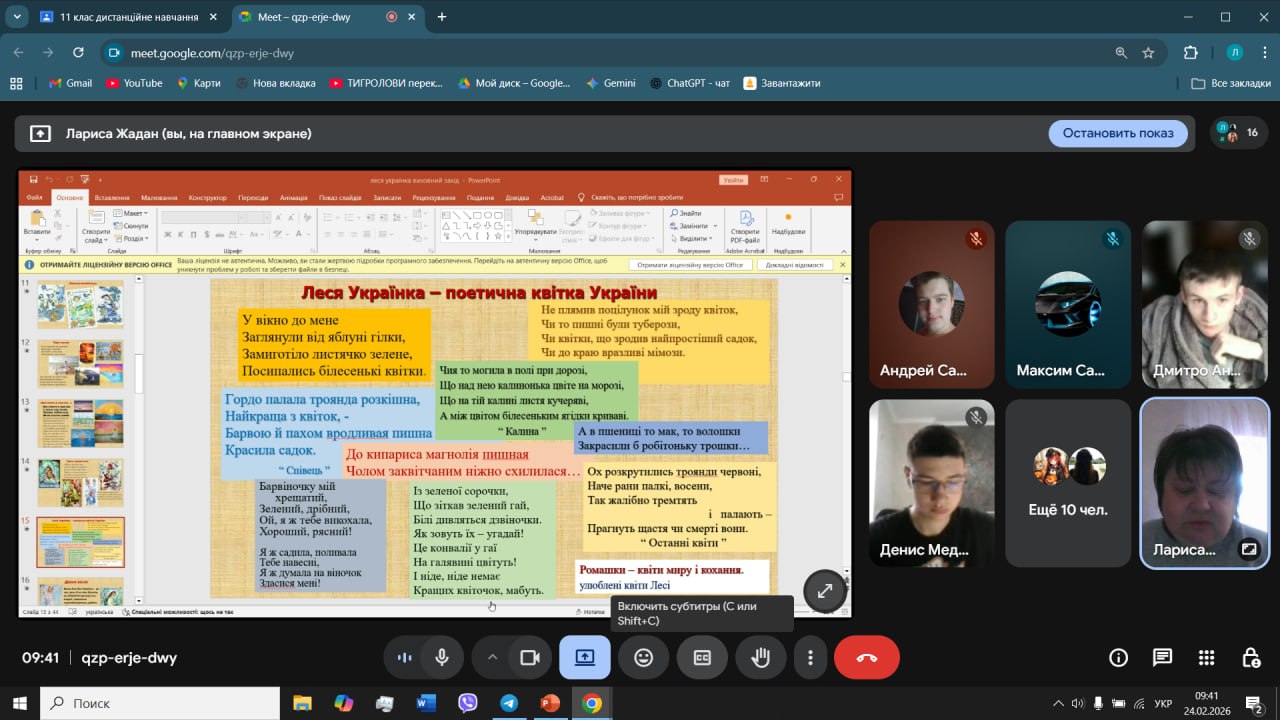Toggle the microphone mute button

441,657
